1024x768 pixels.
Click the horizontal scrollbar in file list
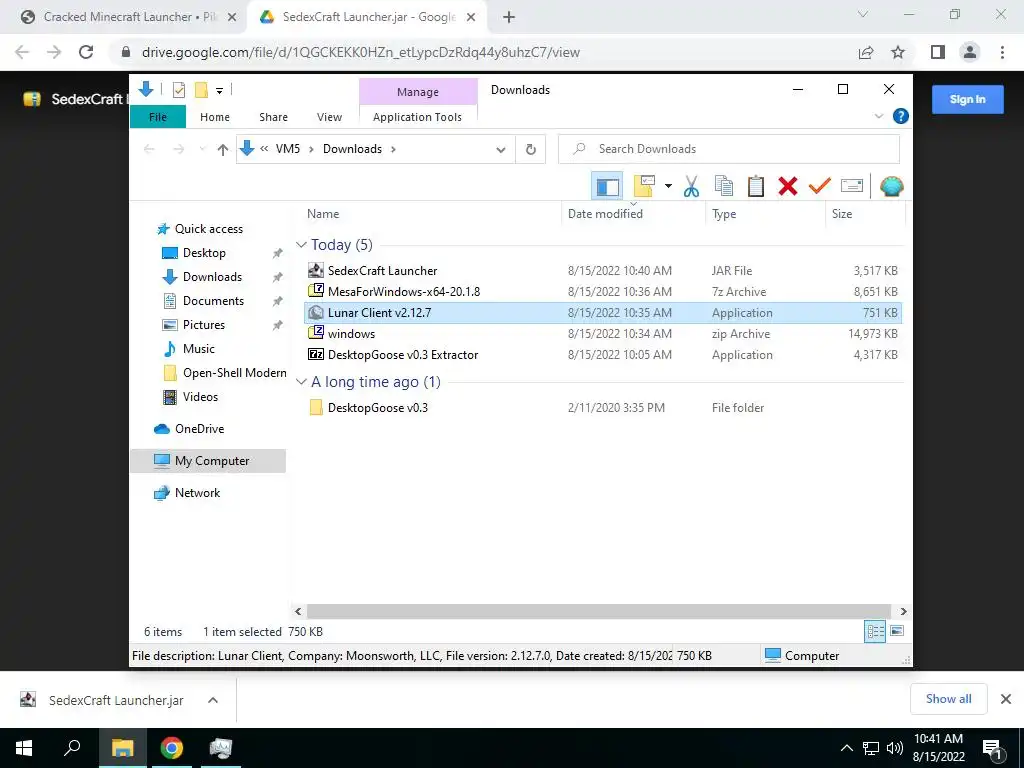tap(599, 611)
